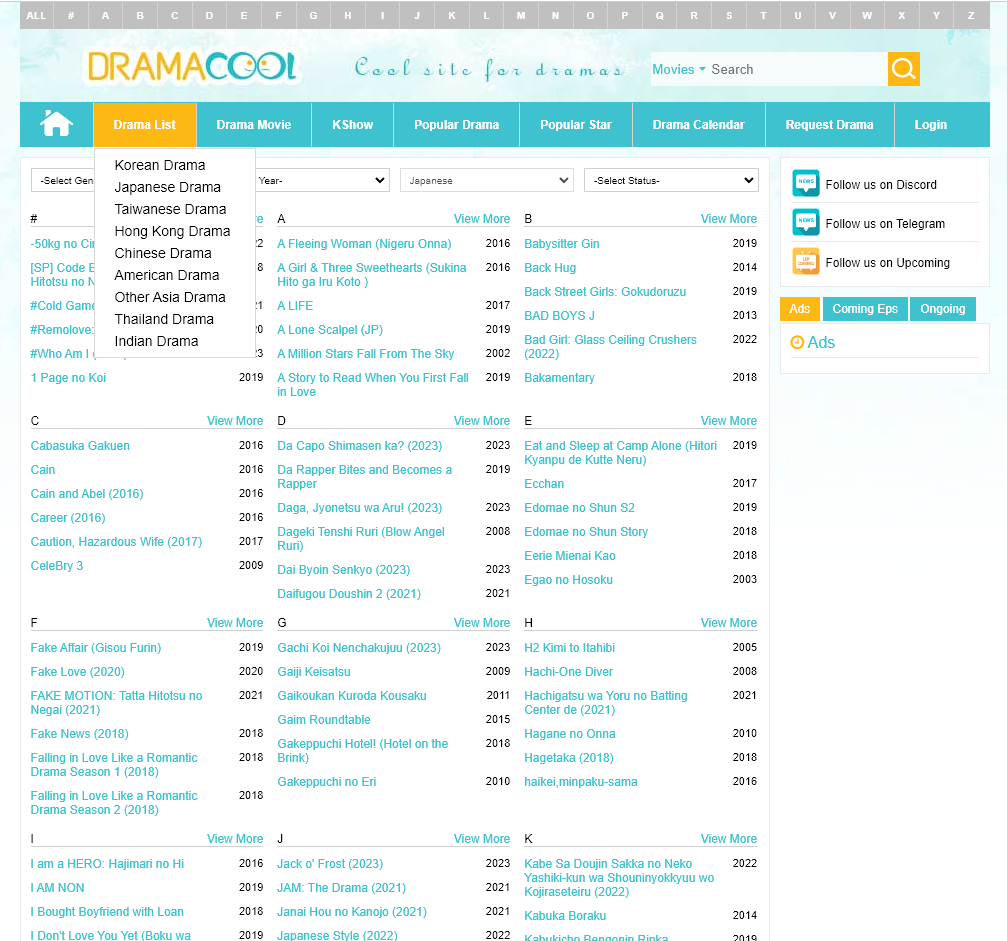This screenshot has width=1007, height=941.
Task: Filter by letter Z in alphabet bar
Action: pyautogui.click(x=971, y=15)
